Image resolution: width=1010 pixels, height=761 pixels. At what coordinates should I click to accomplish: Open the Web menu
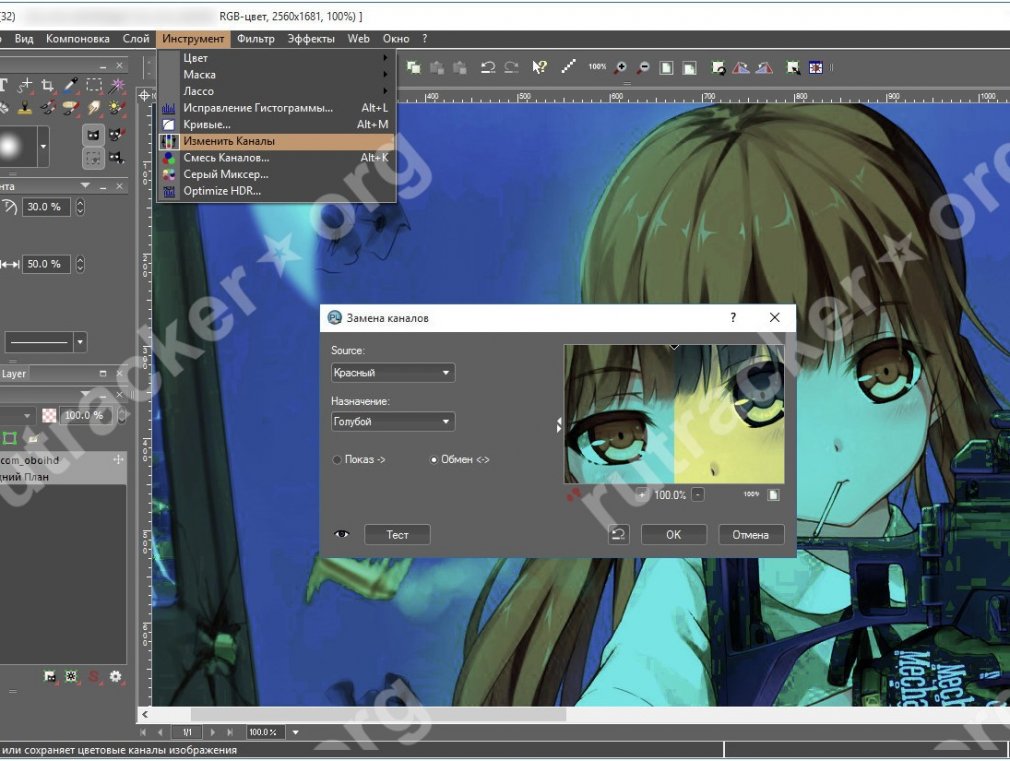click(359, 39)
